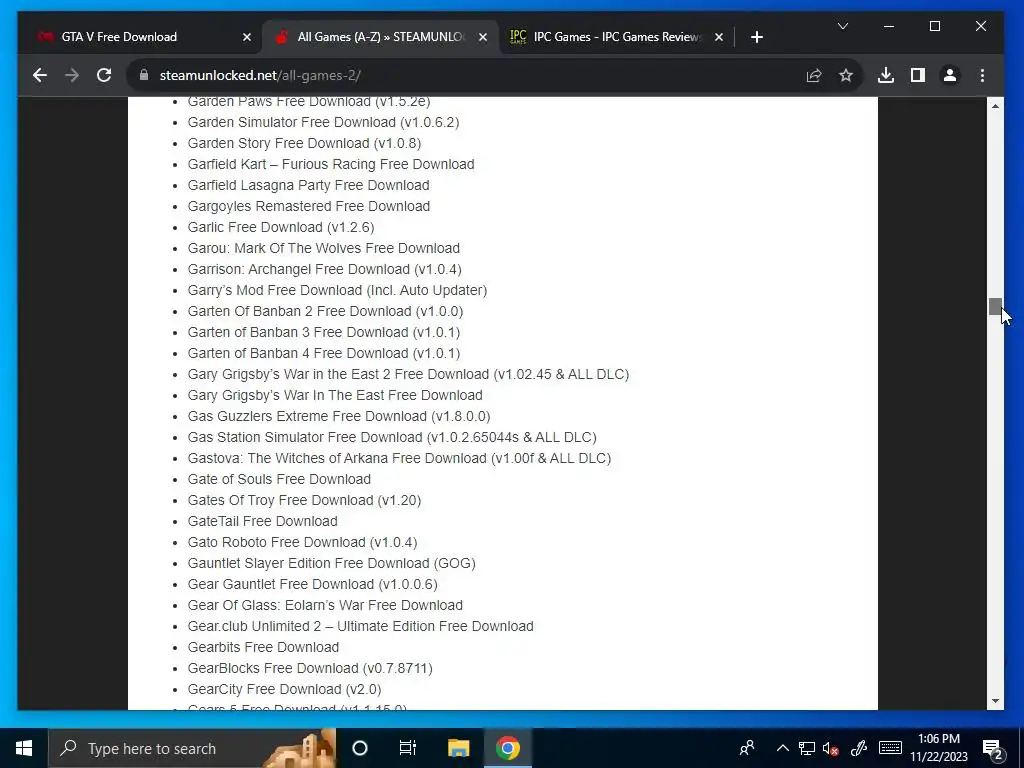Viewport: 1024px width, 768px height.
Task: Open File Explorer from taskbar
Action: coord(458,748)
